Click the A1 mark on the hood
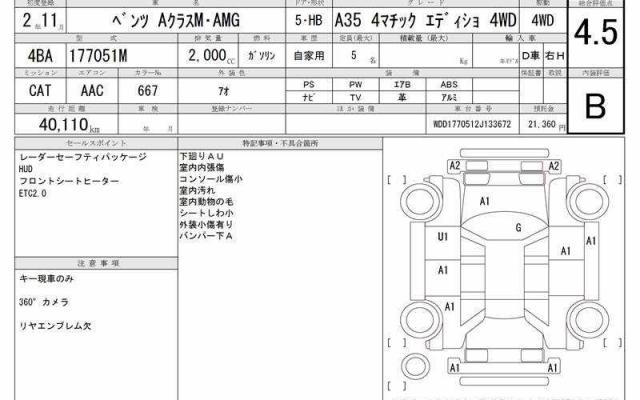The height and width of the screenshot is (400, 640). 485,201
